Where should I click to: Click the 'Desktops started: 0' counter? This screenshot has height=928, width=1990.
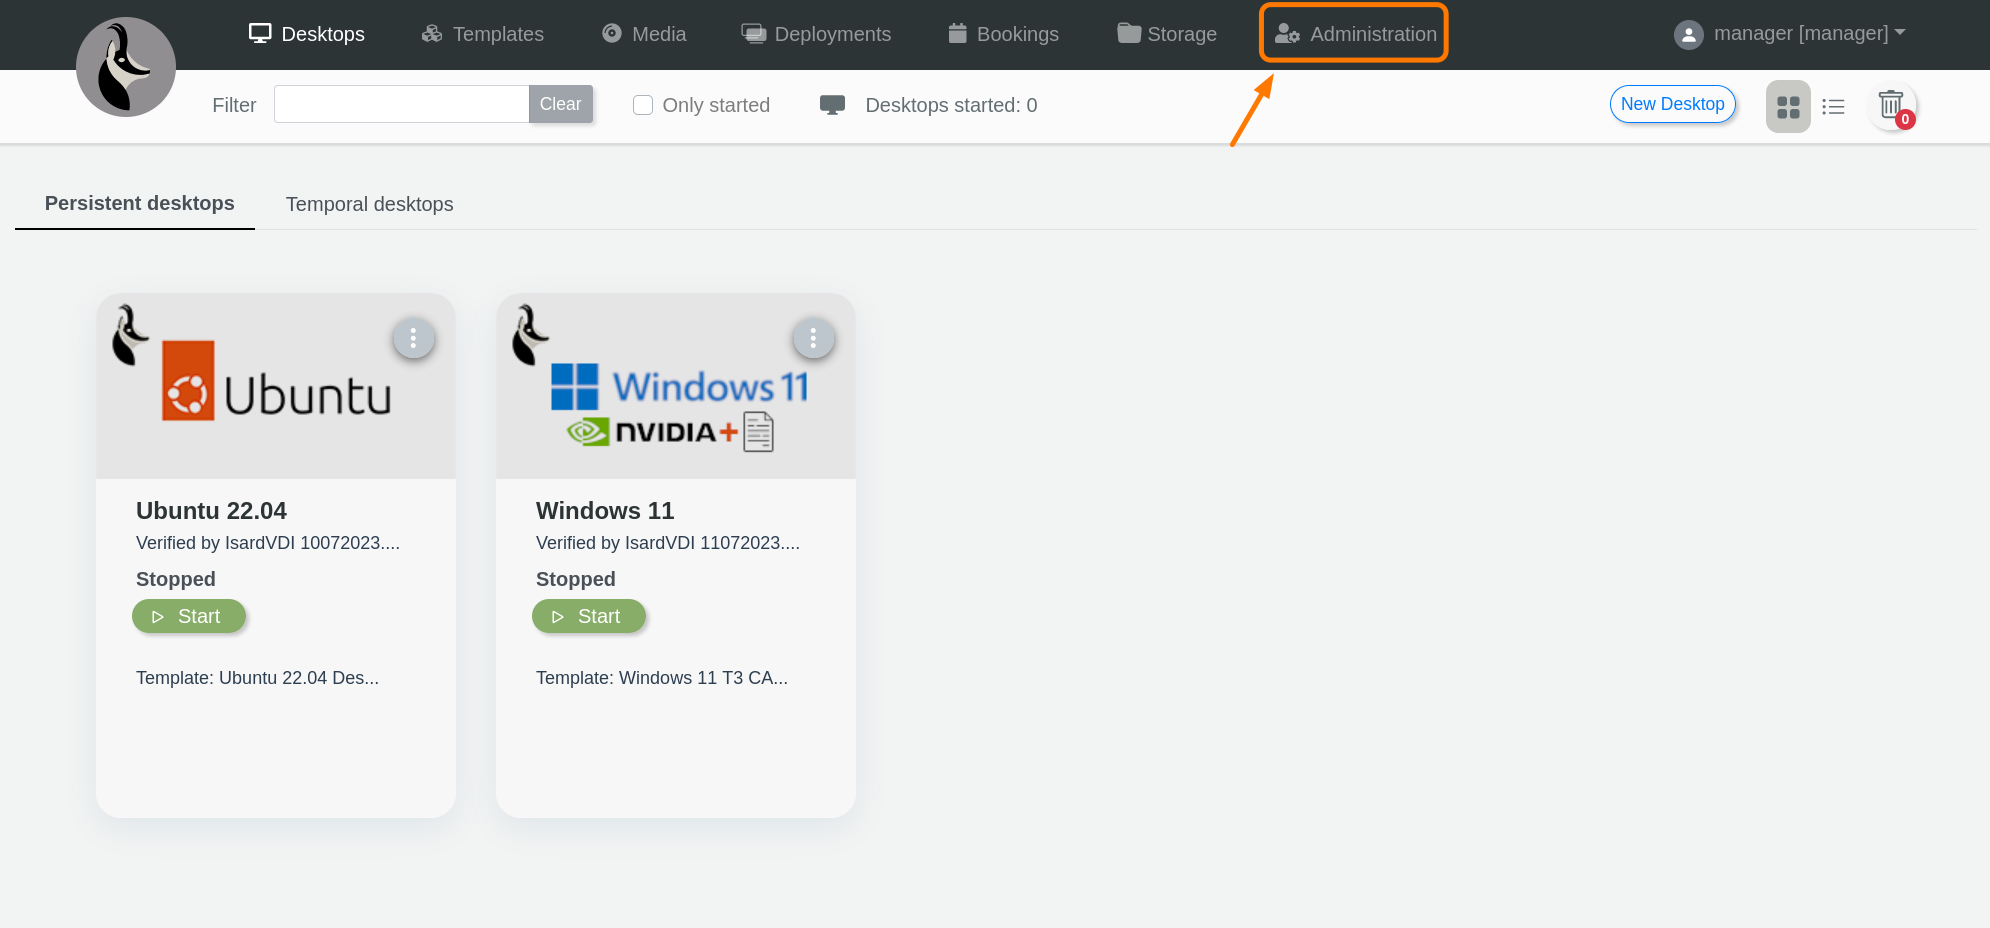coord(951,105)
